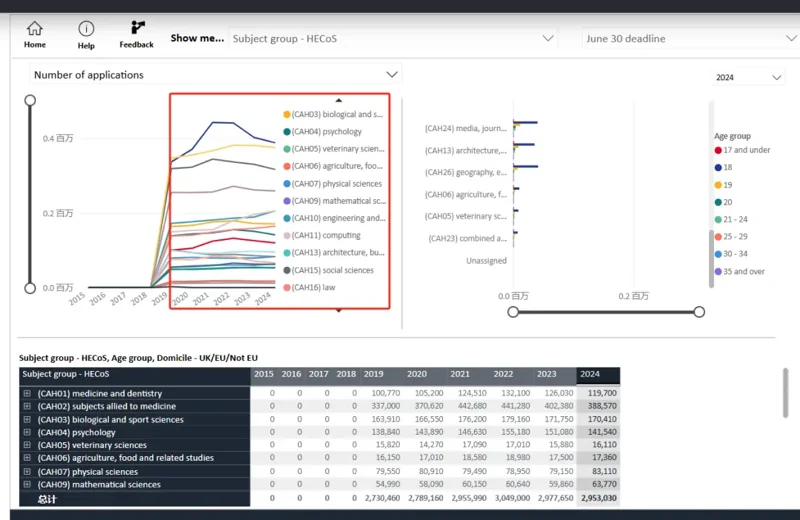Click the table's vertical scrollbar
Viewport: 800px width, 520px height.
point(786,393)
